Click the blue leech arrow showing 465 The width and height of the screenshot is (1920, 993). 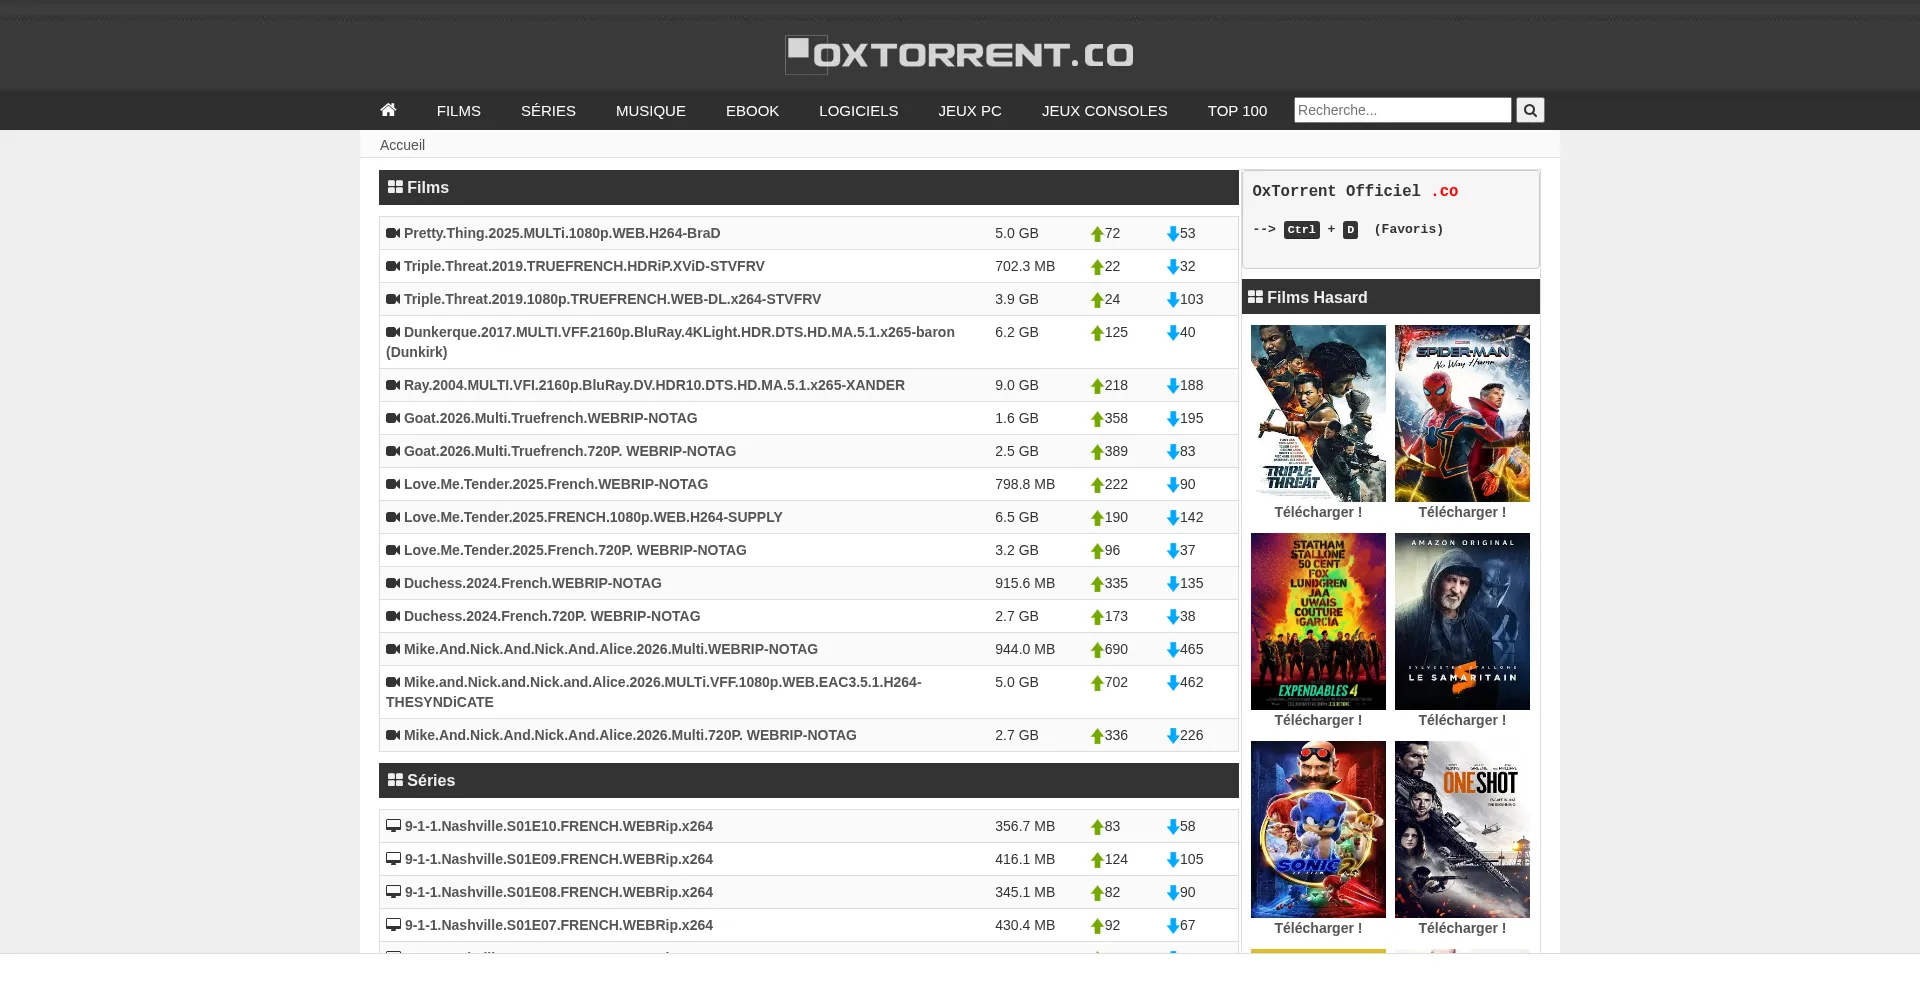pyautogui.click(x=1173, y=650)
